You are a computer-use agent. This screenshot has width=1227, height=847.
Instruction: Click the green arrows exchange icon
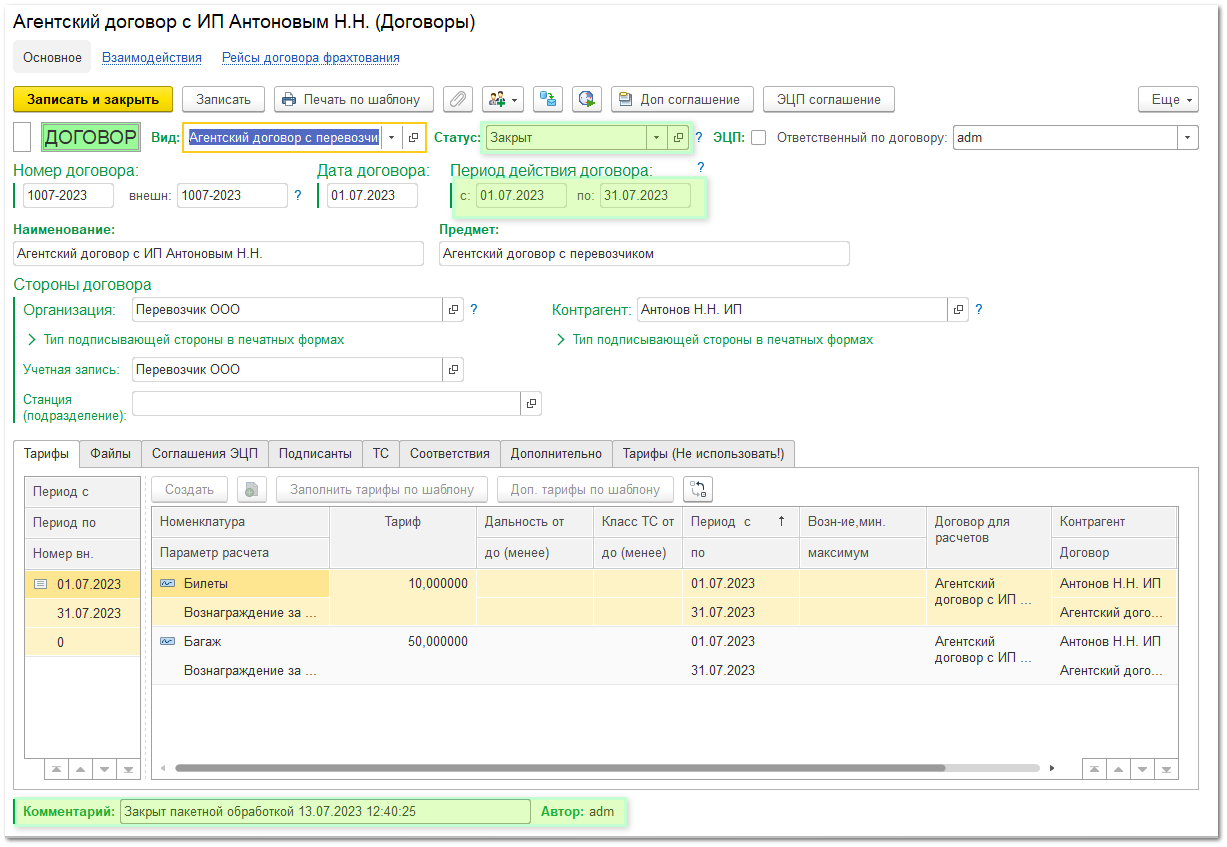547,99
